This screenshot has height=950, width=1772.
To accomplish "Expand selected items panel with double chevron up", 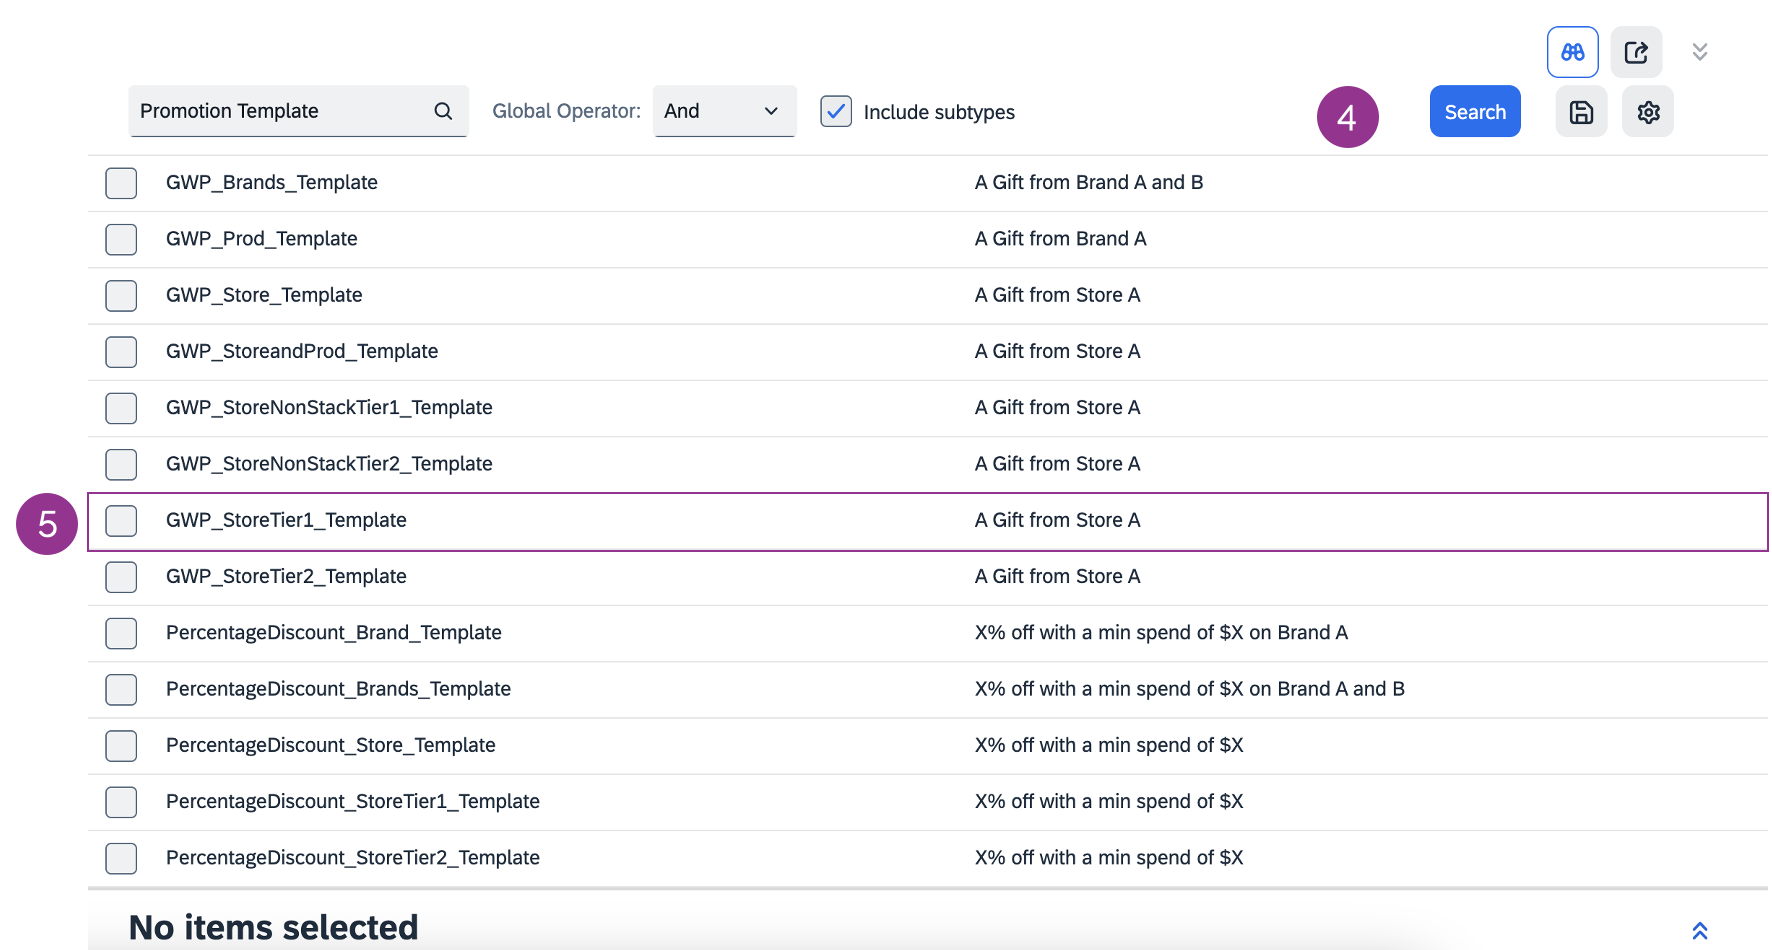I will pos(1699,930).
